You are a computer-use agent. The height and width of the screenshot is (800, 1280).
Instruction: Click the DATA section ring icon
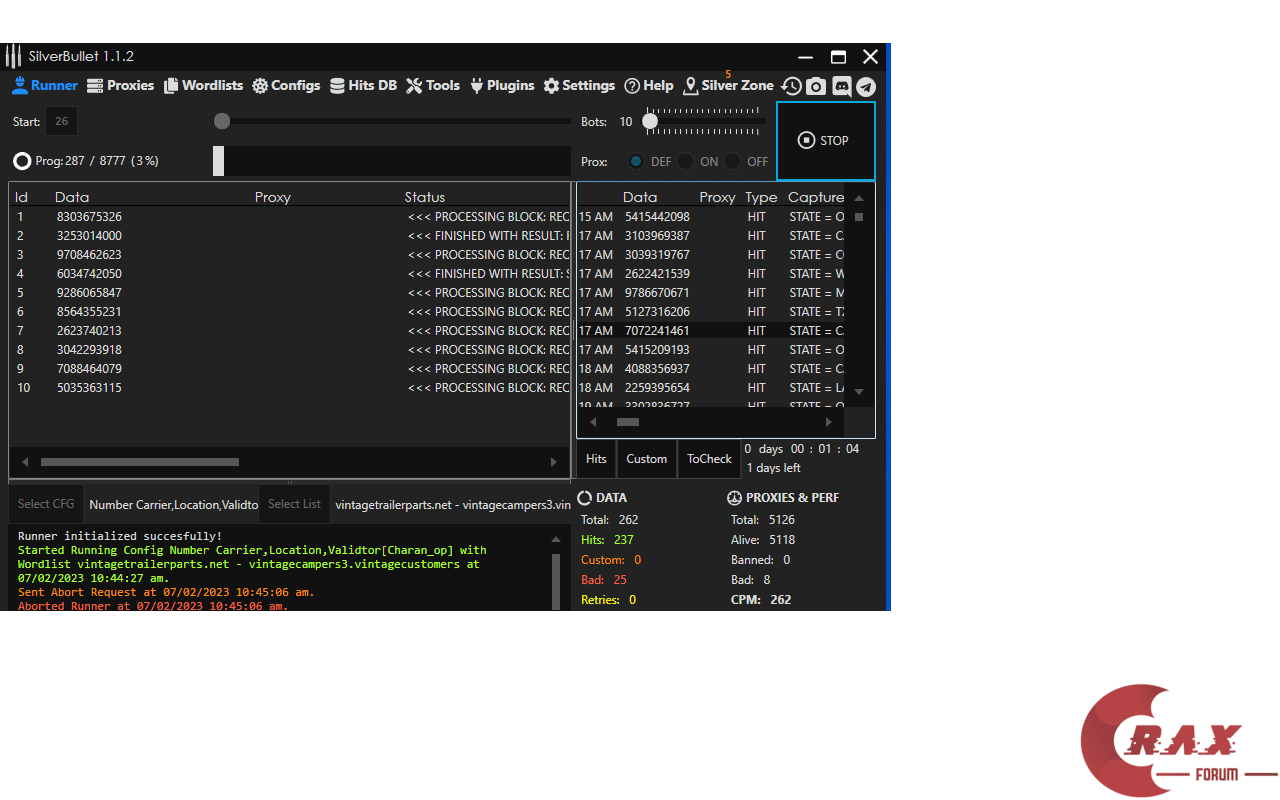585,498
